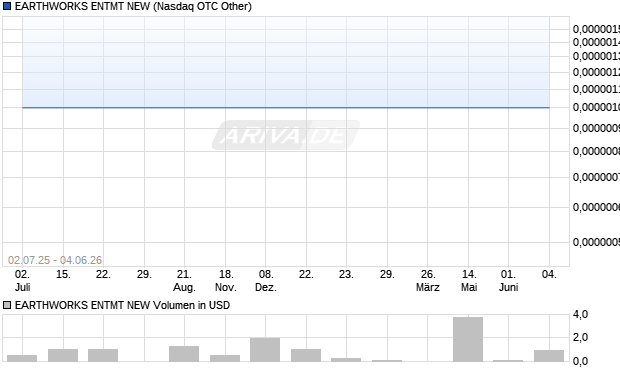The image size is (620, 371).
Task: Click the small volume bar at 23.
Action: (346, 360)
